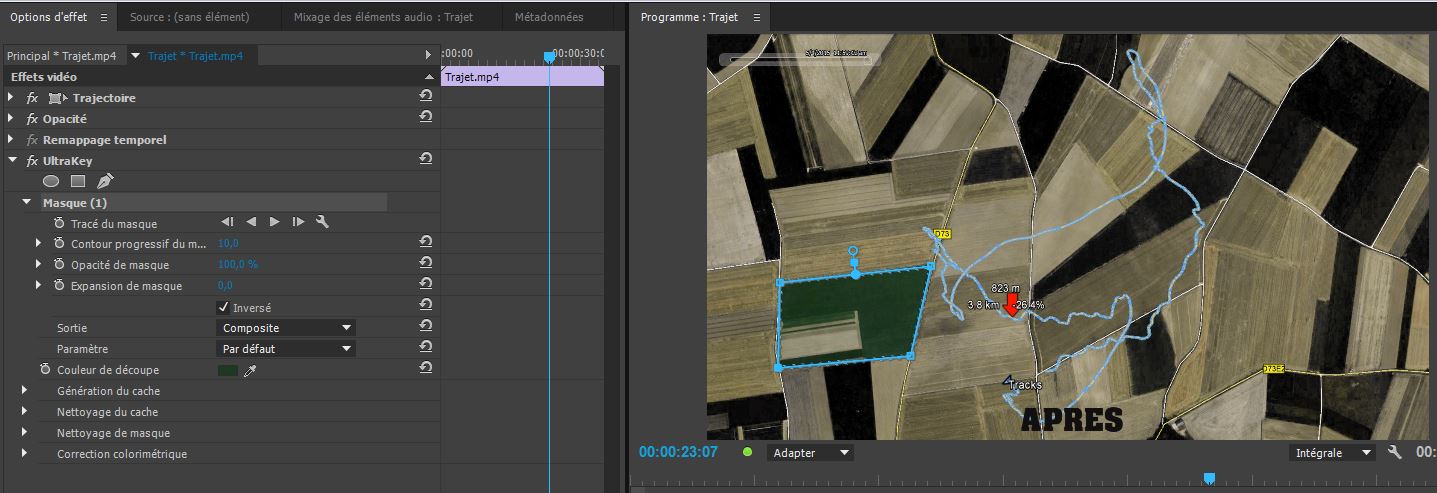Select the ellipse mask tool under UltraKey
This screenshot has width=1437, height=493.
pyautogui.click(x=50, y=181)
